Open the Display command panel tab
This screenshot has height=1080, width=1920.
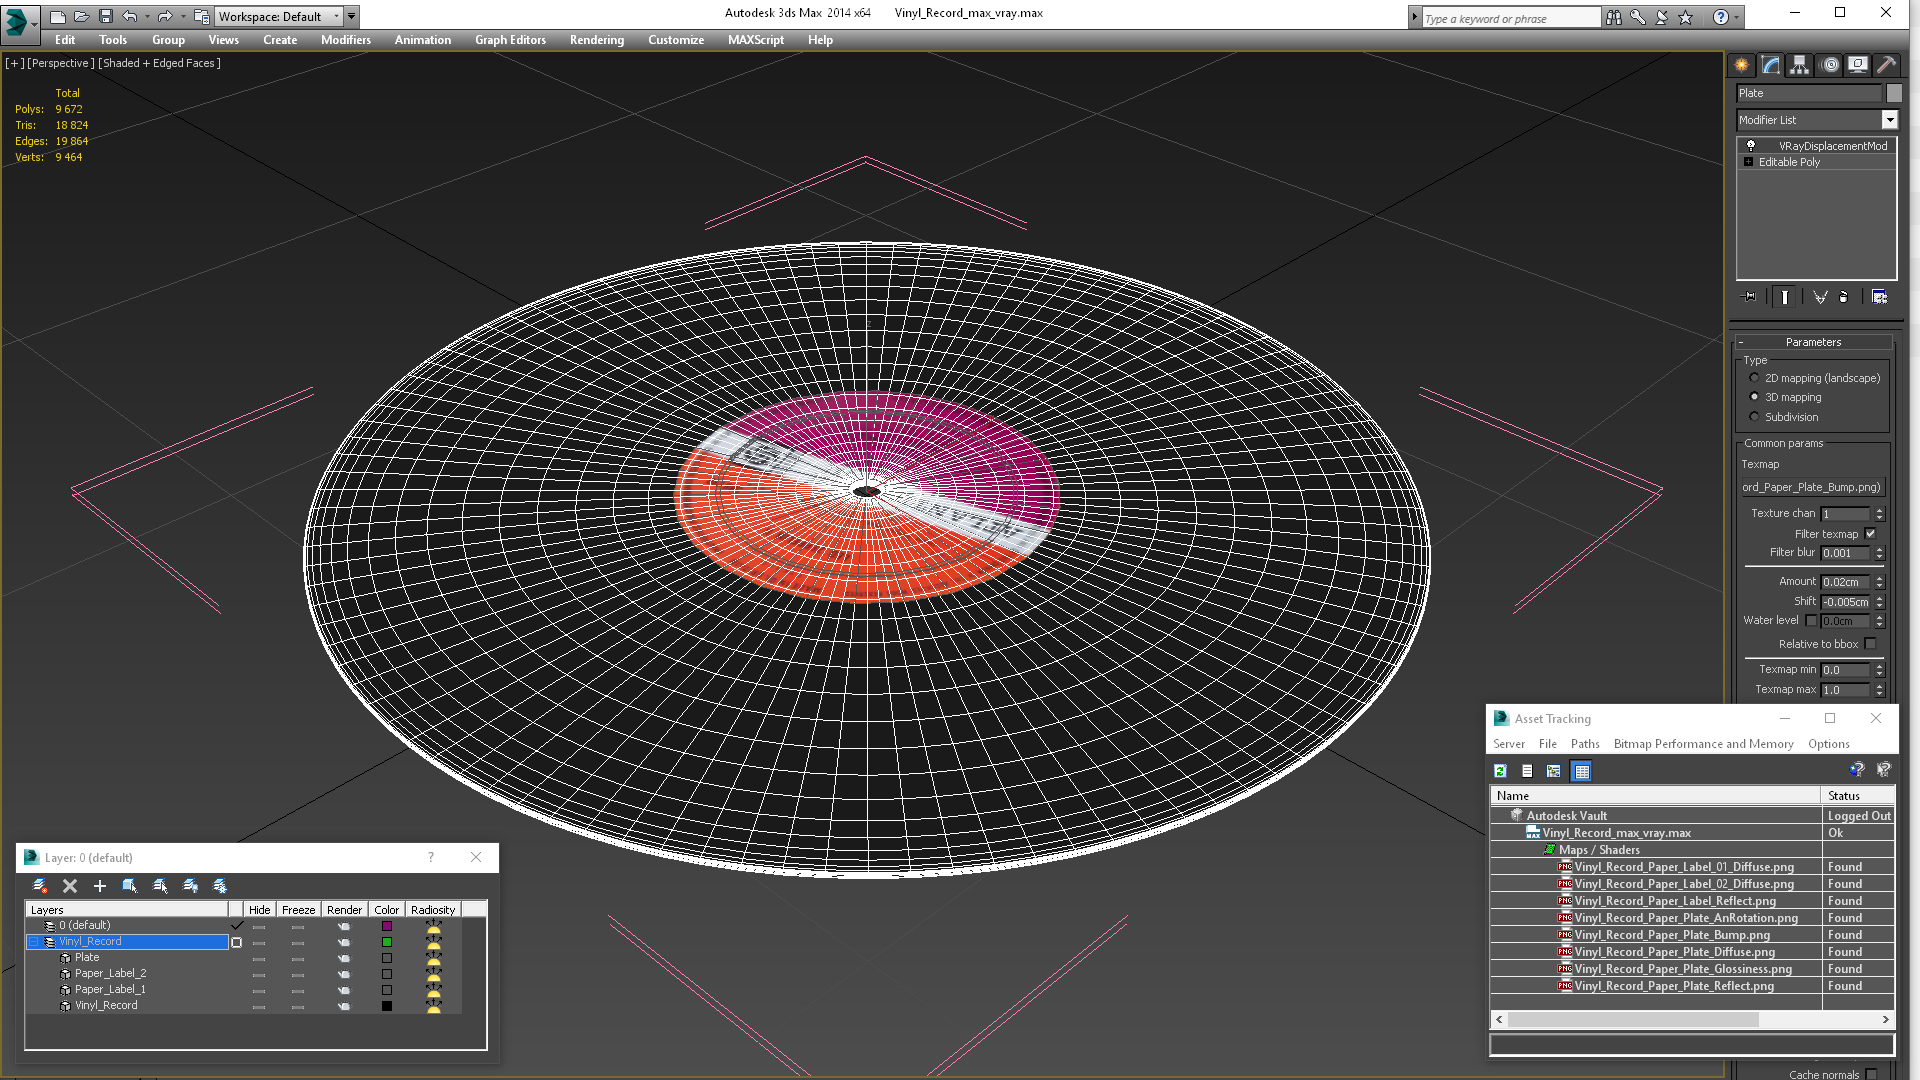(x=1858, y=65)
